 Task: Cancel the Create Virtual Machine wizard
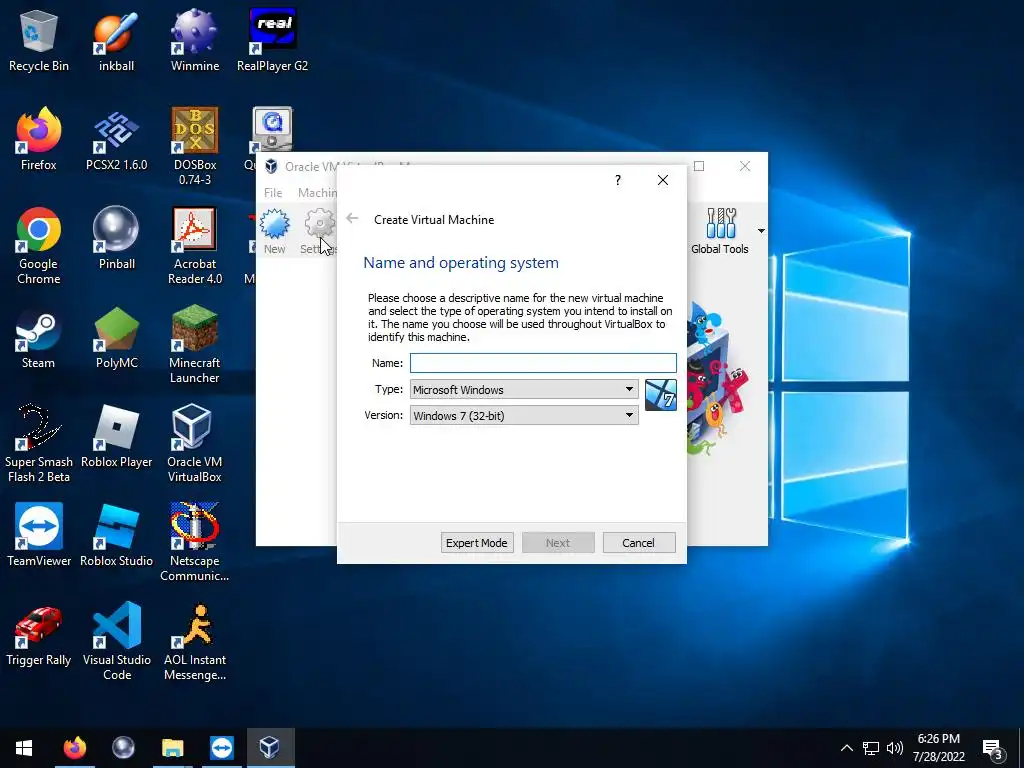[639, 543]
